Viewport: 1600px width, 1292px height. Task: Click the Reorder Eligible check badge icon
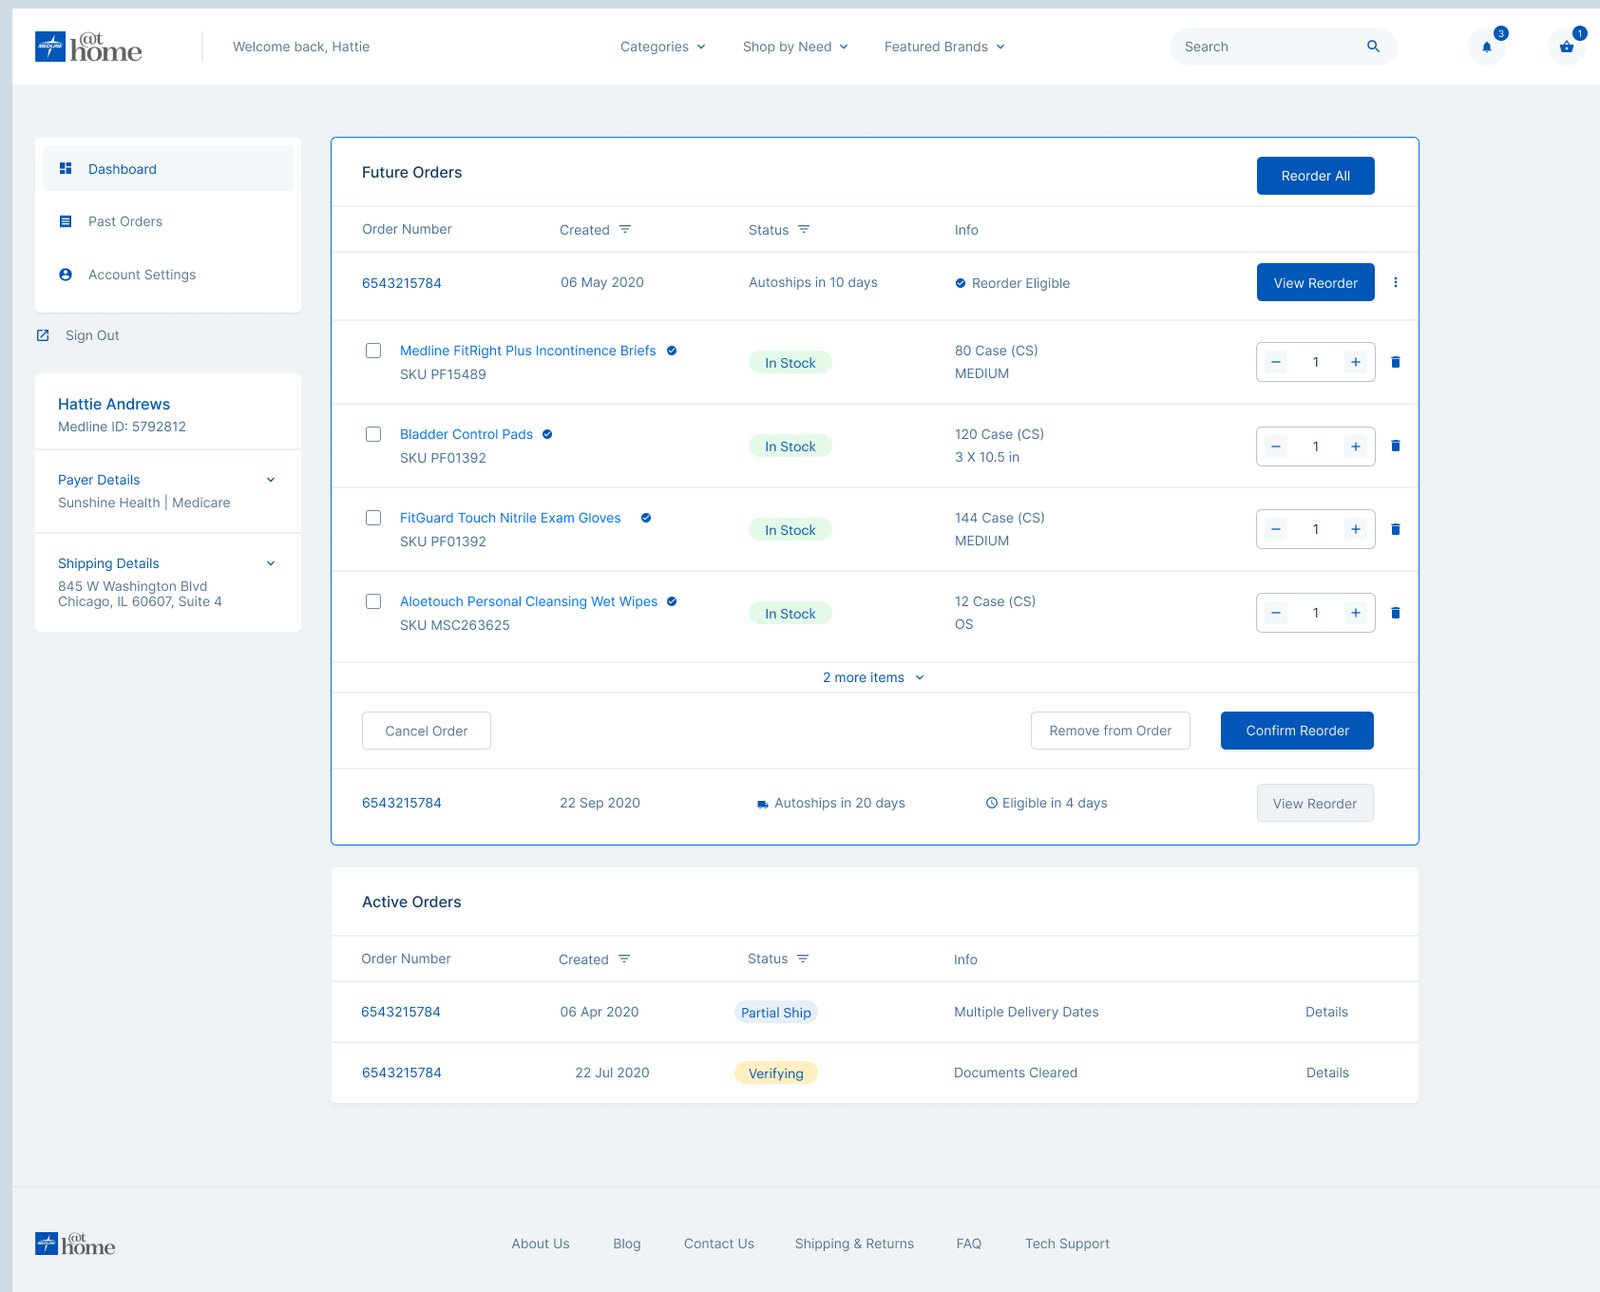[x=961, y=283]
